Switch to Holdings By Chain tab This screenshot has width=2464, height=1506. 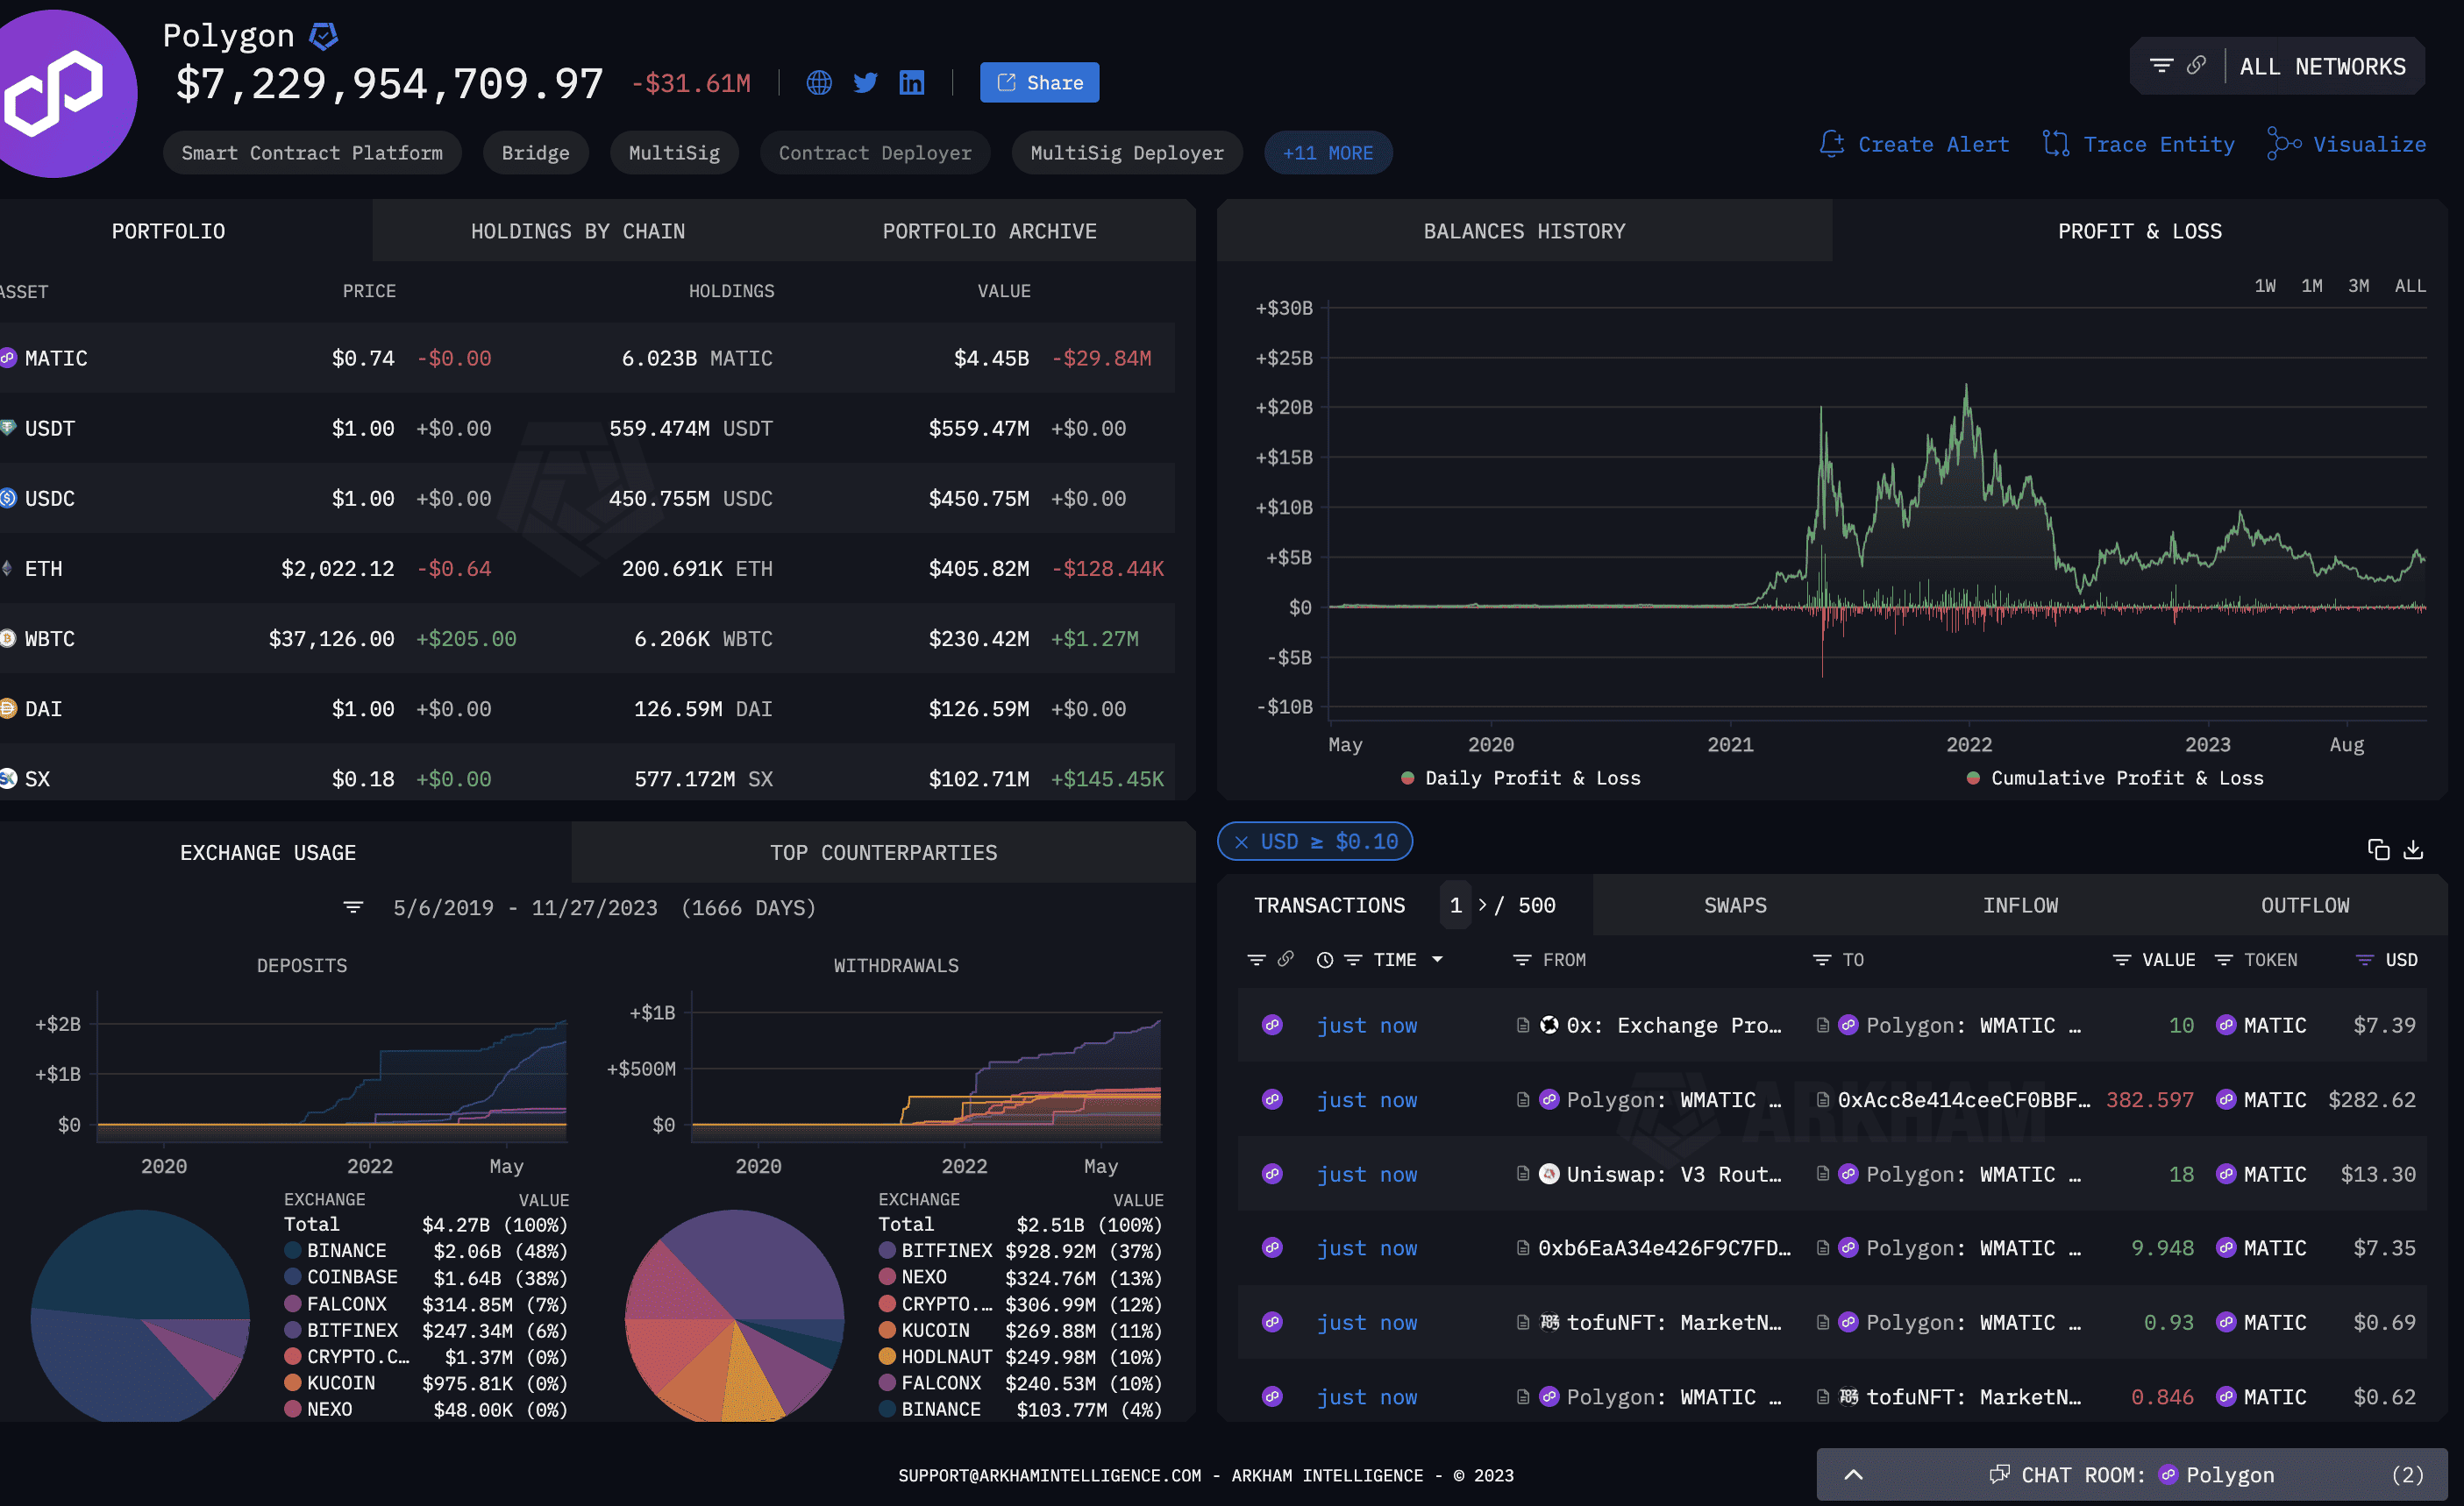click(577, 231)
